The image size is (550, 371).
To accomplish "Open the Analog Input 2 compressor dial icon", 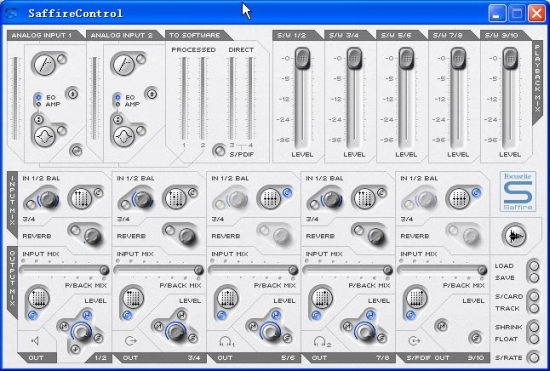I will click(123, 65).
